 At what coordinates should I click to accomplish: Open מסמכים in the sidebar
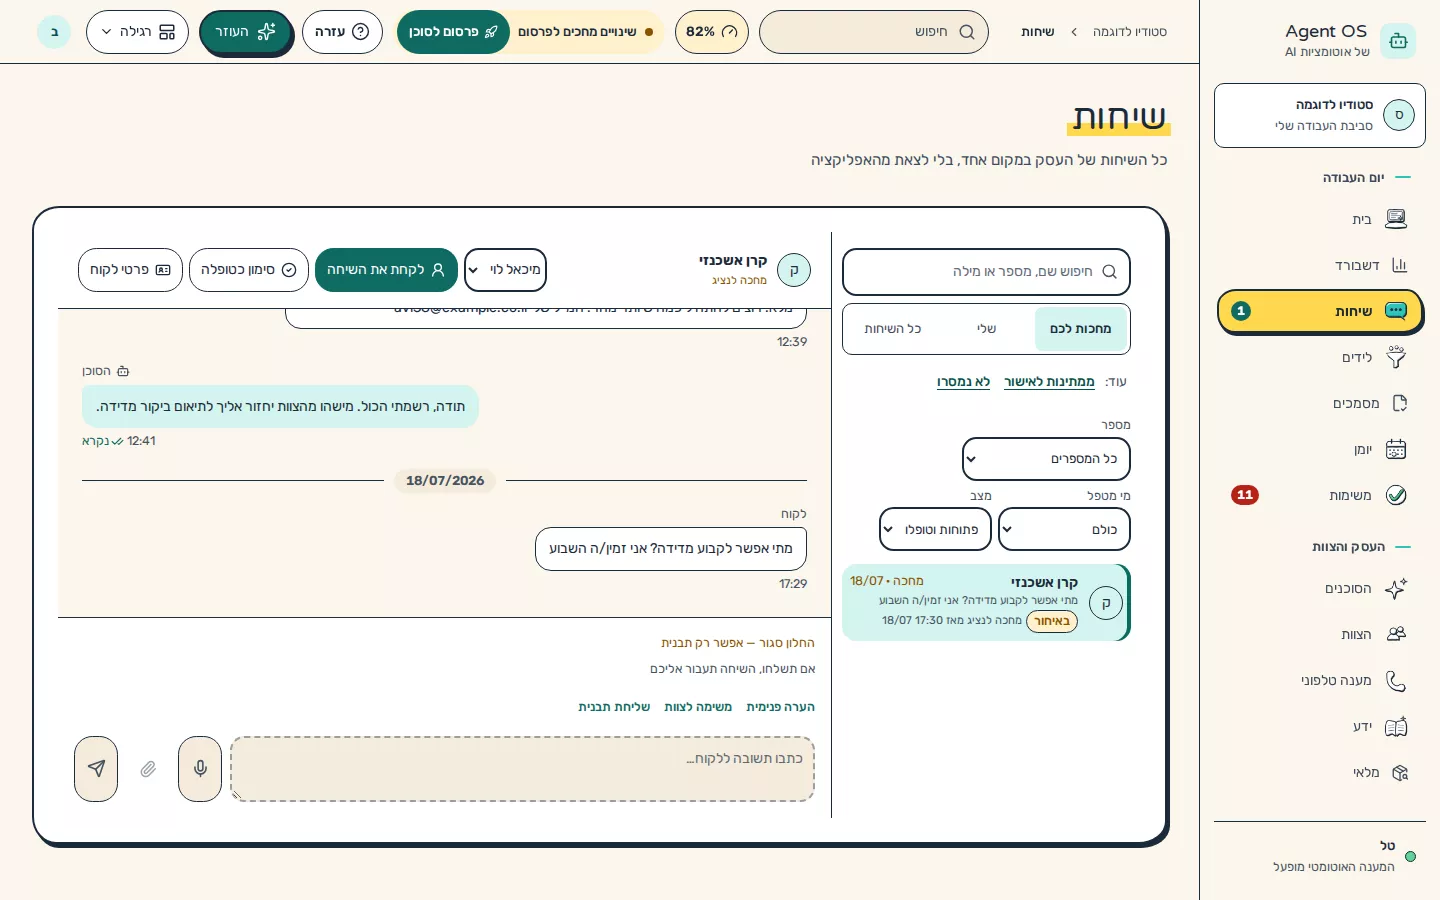click(1320, 403)
